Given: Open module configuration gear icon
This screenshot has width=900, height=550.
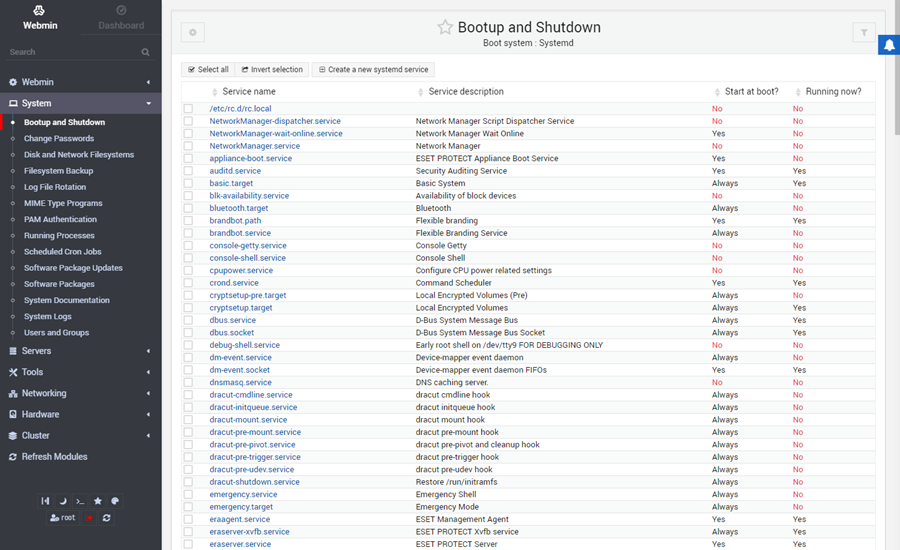Looking at the screenshot, I should pos(193,33).
